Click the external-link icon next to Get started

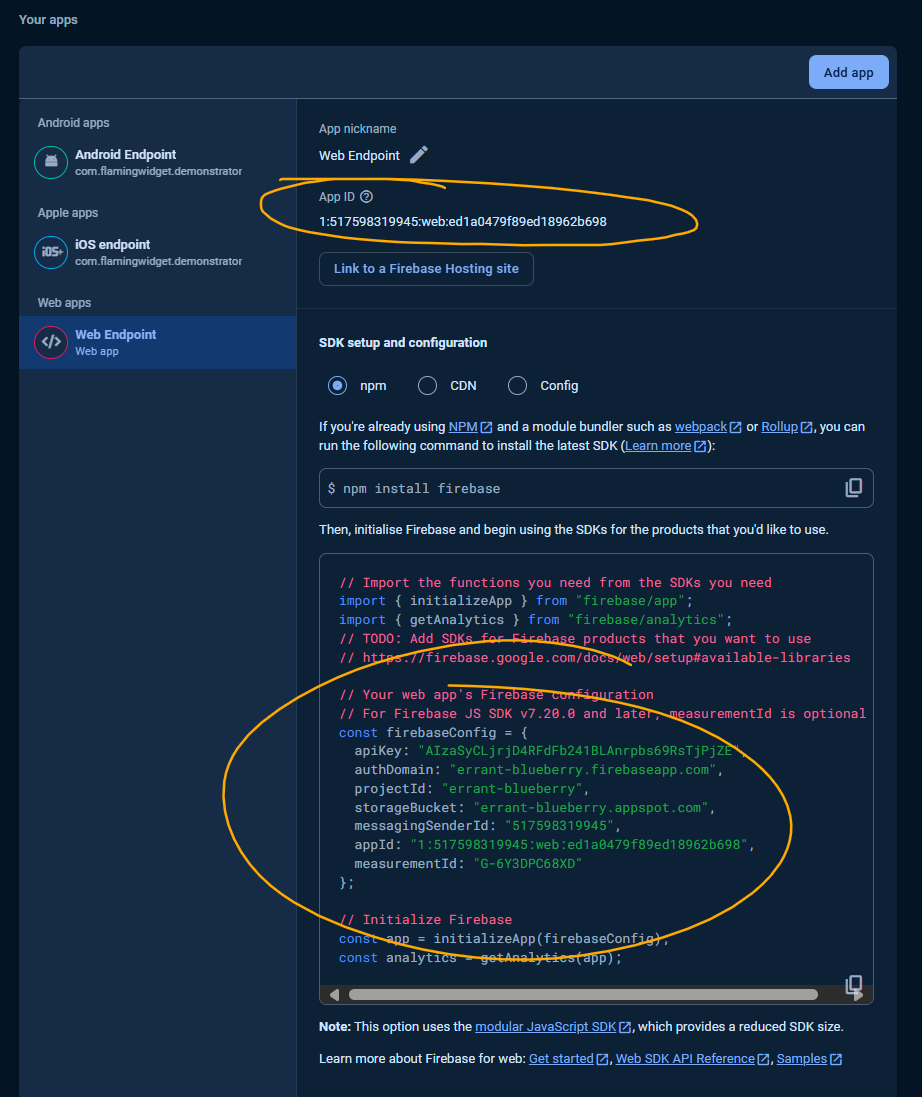tap(602, 1059)
